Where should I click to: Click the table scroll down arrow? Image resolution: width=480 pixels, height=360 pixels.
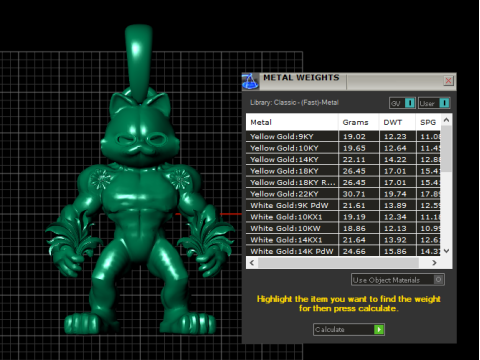447,251
